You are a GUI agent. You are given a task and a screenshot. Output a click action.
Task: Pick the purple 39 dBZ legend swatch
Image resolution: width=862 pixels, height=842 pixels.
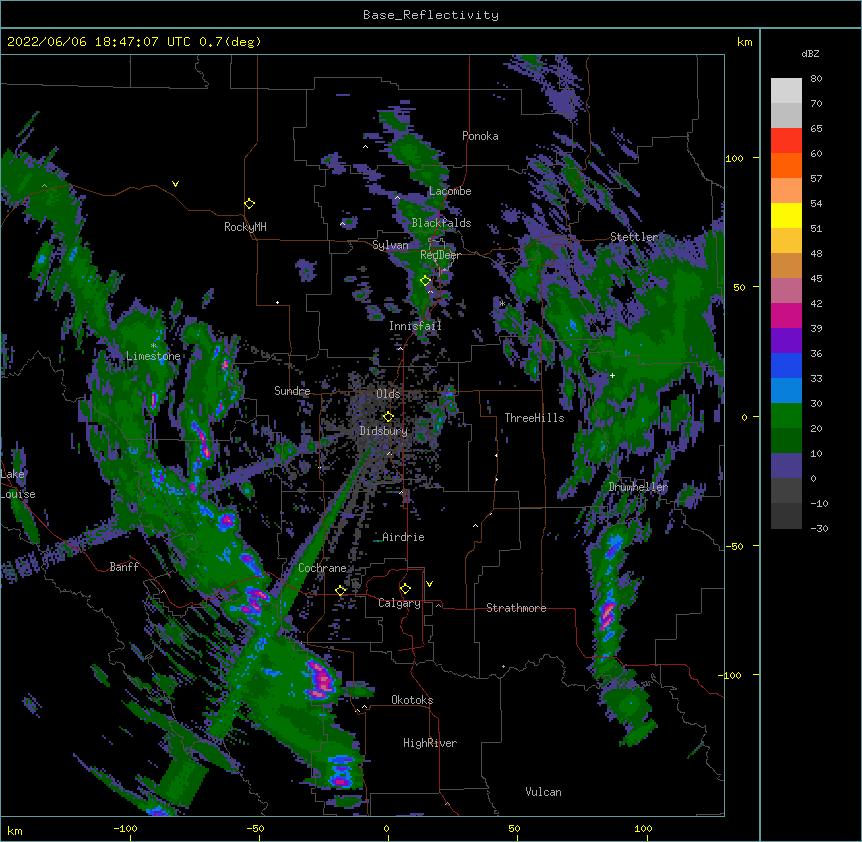pyautogui.click(x=786, y=340)
